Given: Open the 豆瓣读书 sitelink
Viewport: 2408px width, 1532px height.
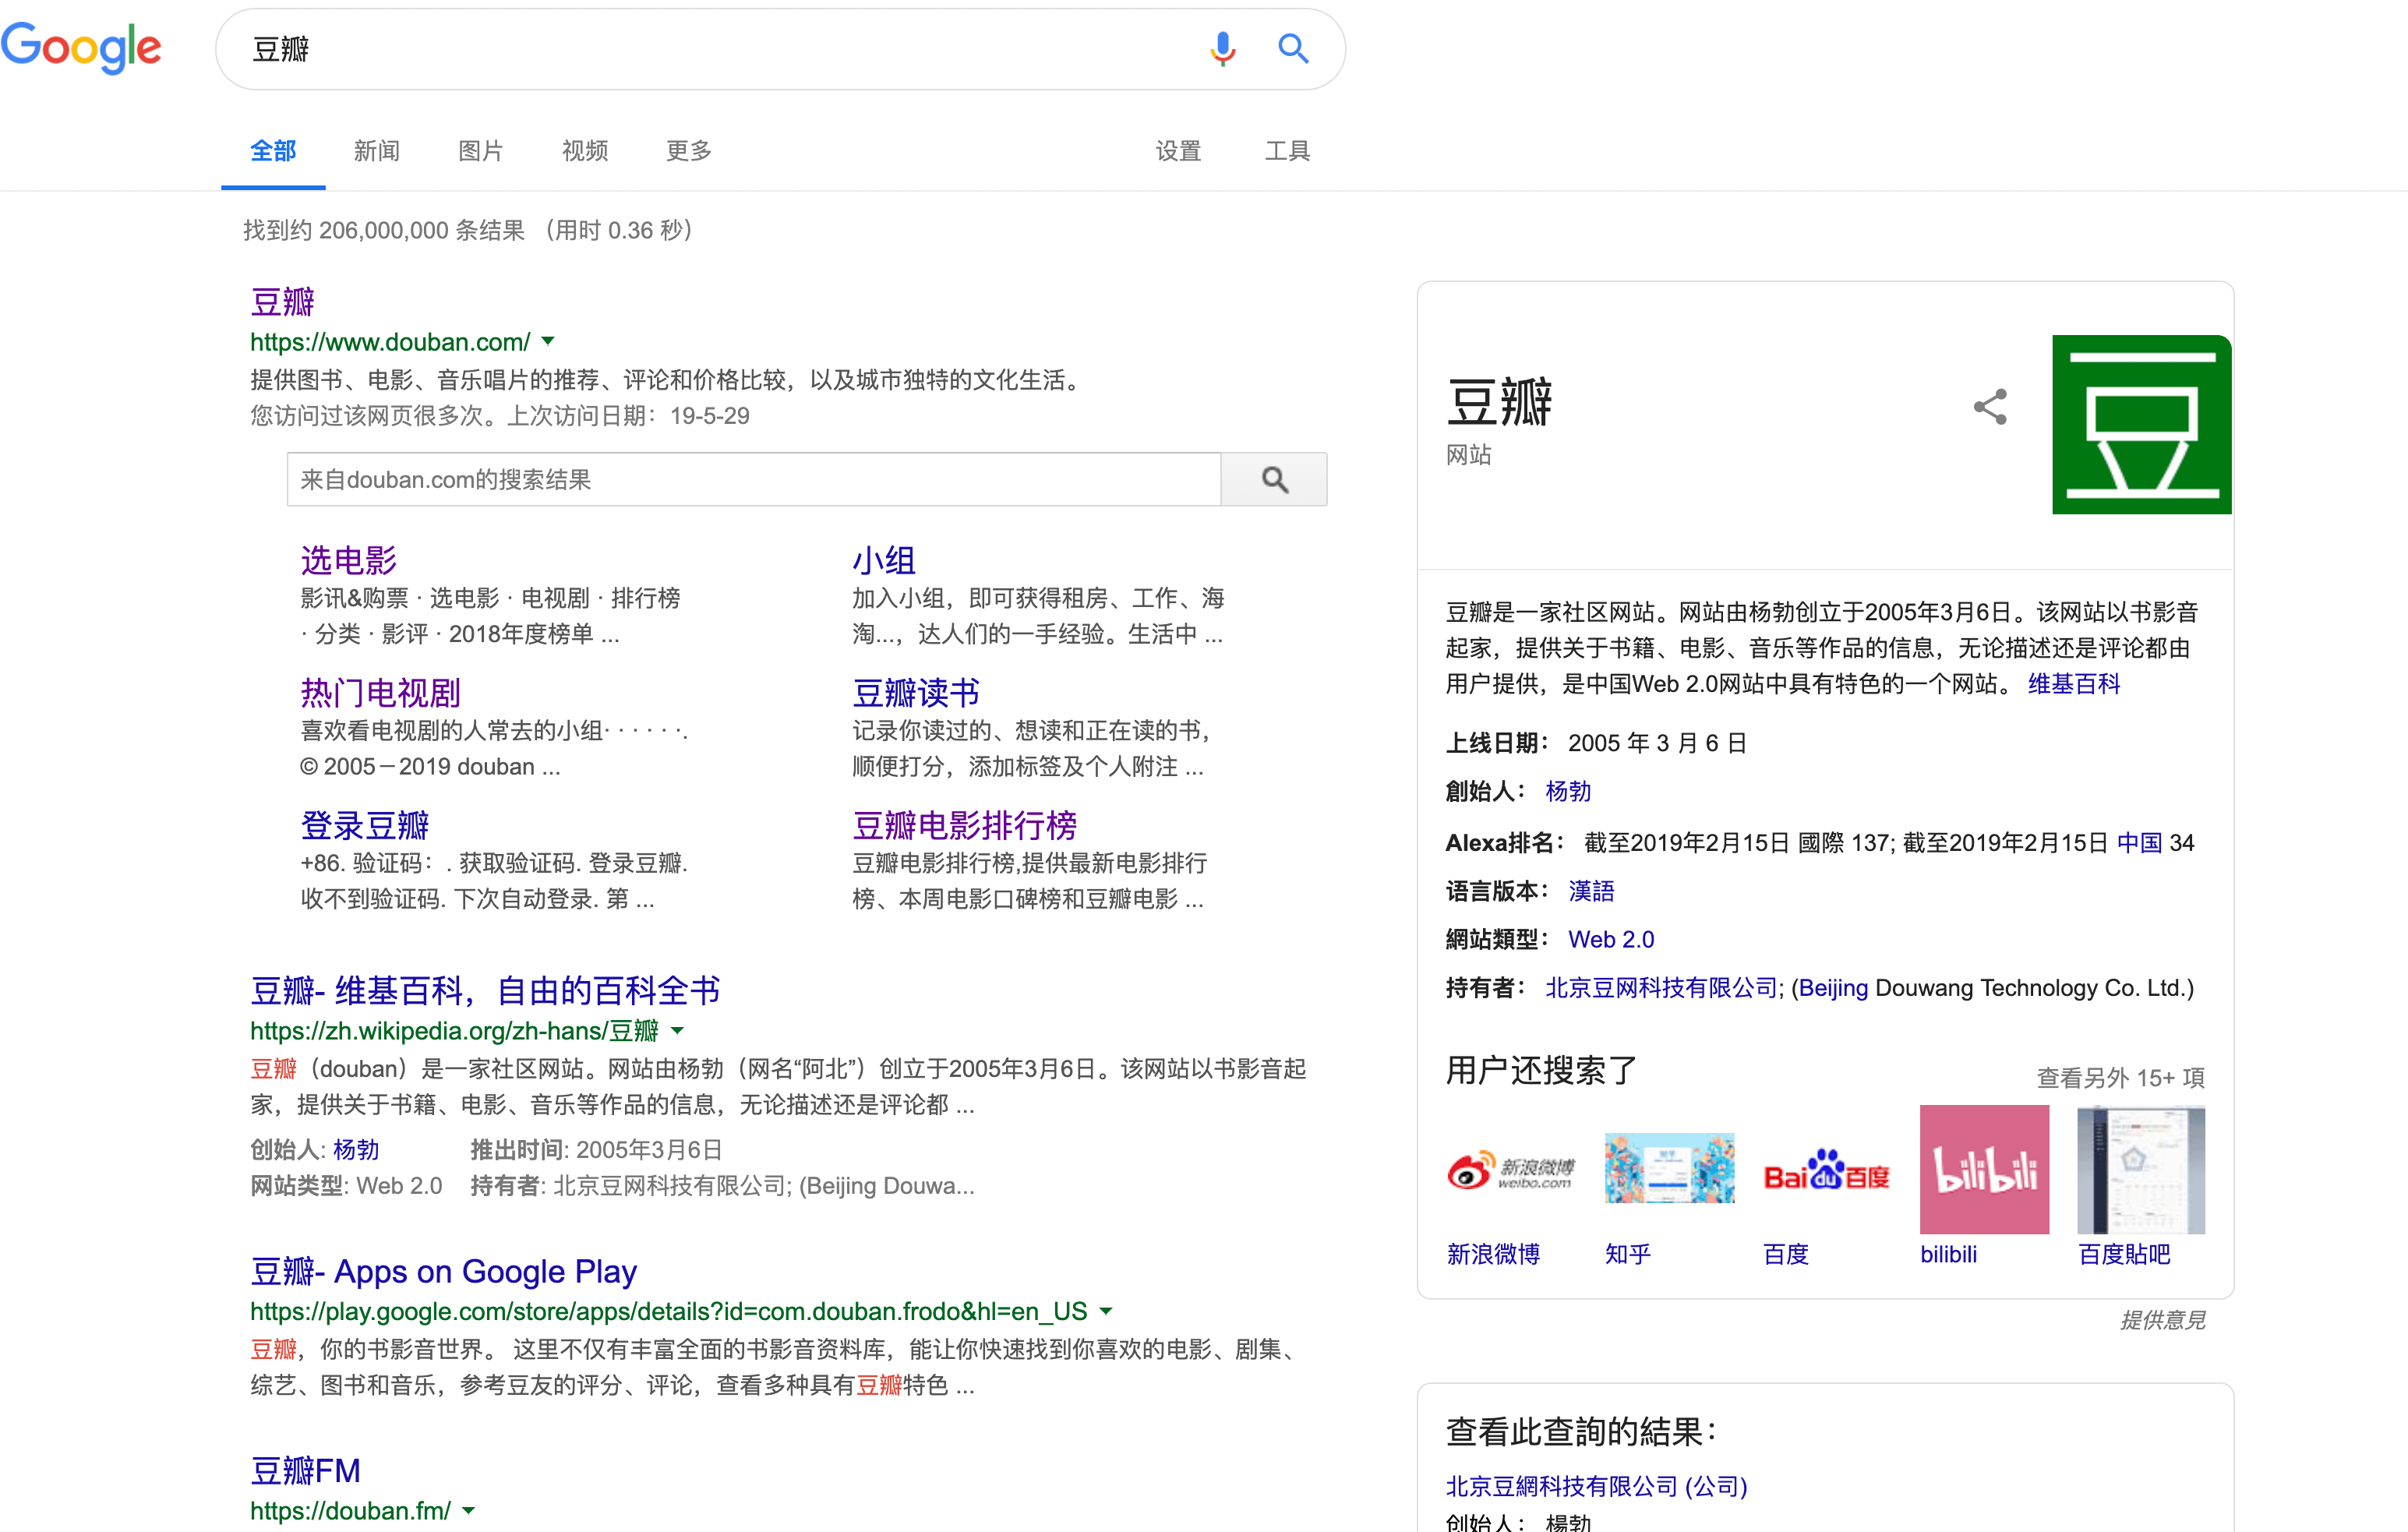Looking at the screenshot, I should point(916,692).
